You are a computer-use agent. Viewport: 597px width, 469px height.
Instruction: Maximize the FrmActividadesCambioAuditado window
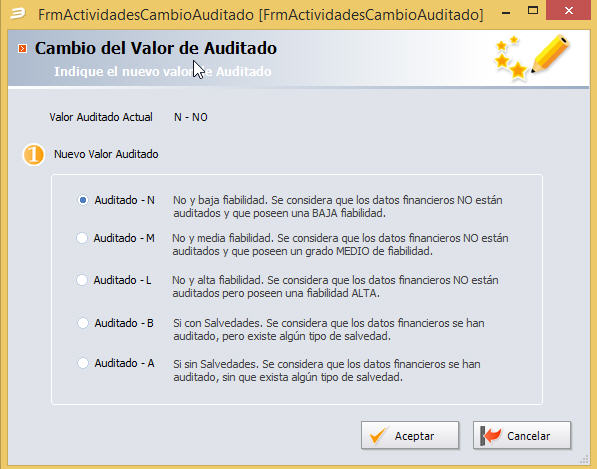[x=533, y=11]
